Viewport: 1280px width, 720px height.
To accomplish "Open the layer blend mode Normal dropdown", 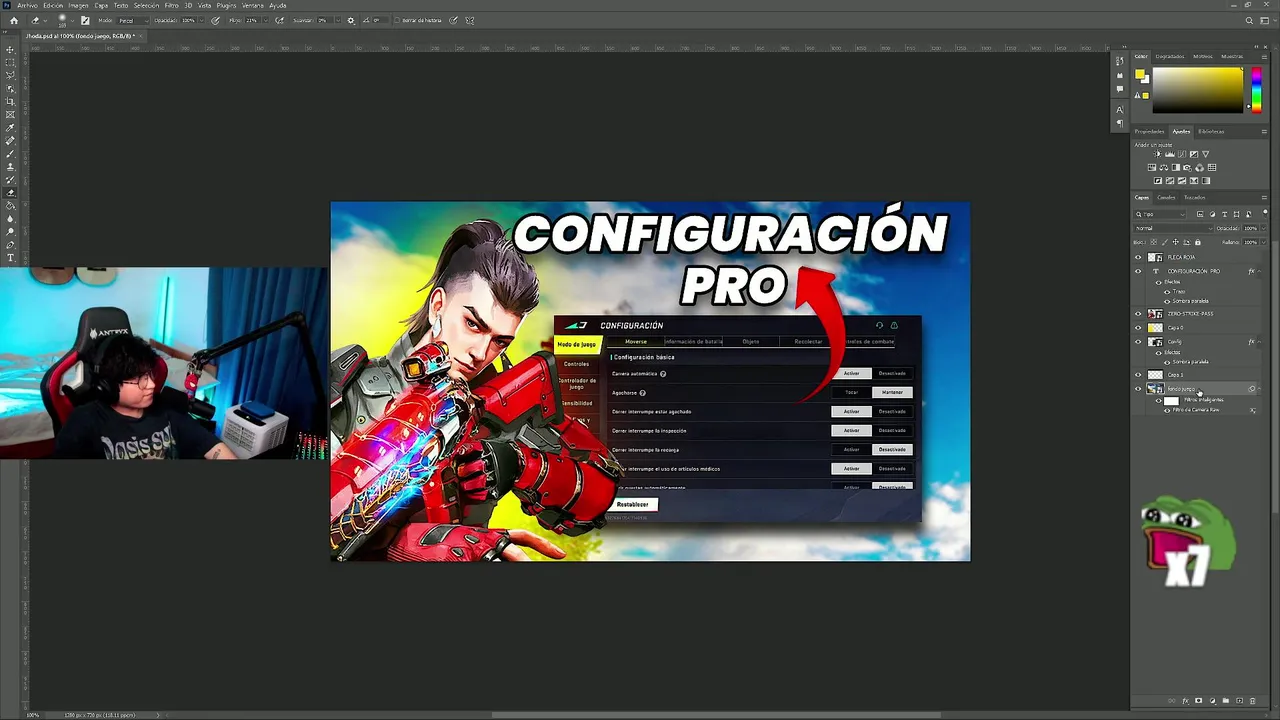I will 1174,228.
